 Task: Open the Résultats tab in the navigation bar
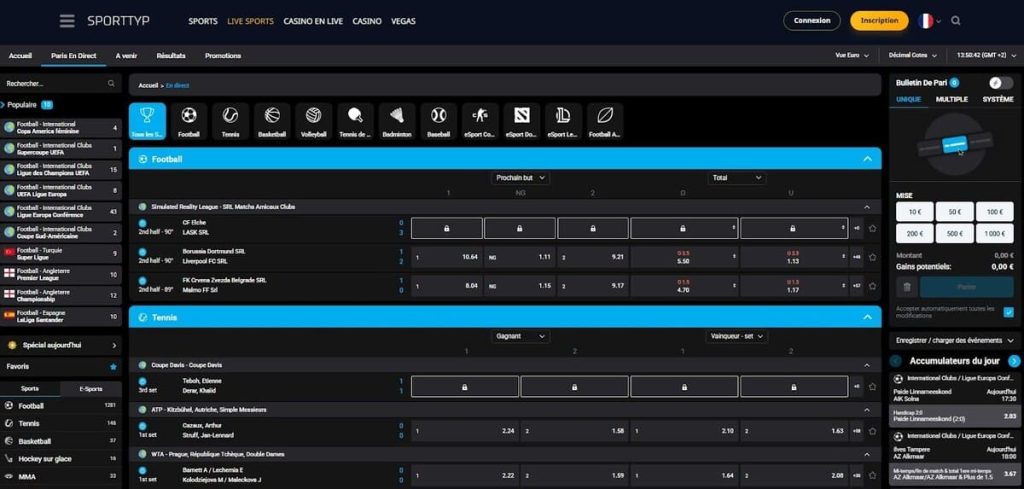tap(171, 56)
